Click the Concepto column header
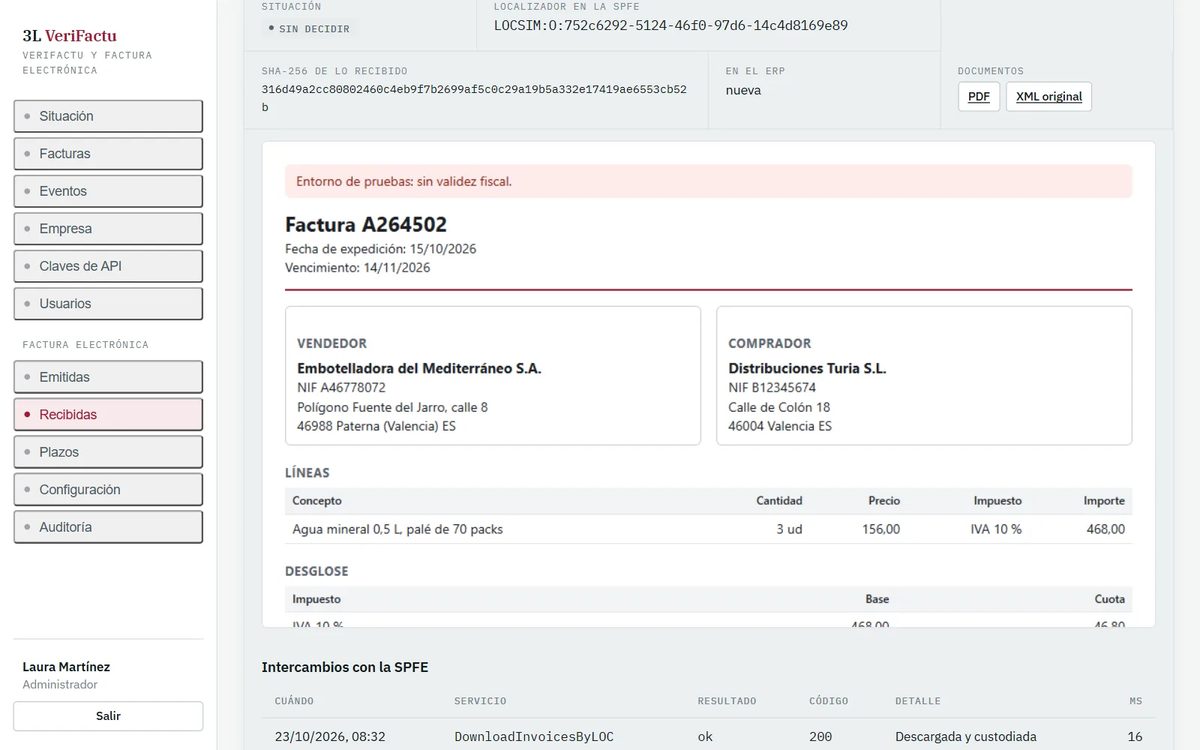Screen dimensions: 1200x750 coord(317,501)
